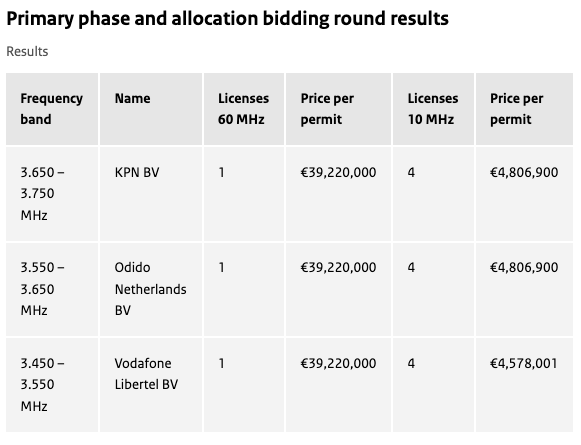Click the 3.550 – 3.650 MHz frequency cell
The width and height of the screenshot is (581, 445).
[52, 289]
